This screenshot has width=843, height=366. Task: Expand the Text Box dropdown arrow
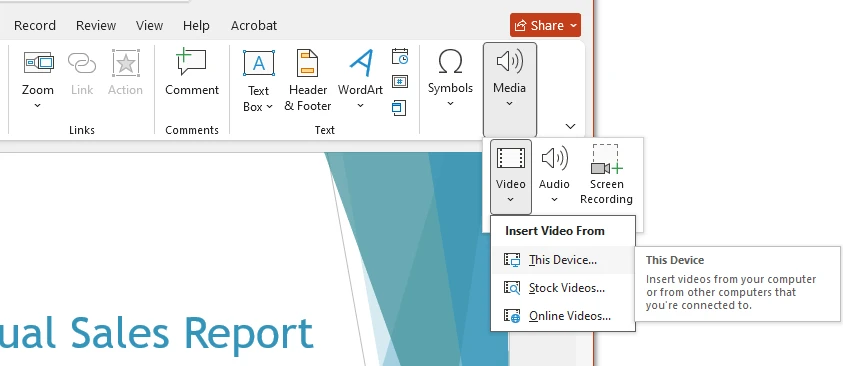coord(269,107)
